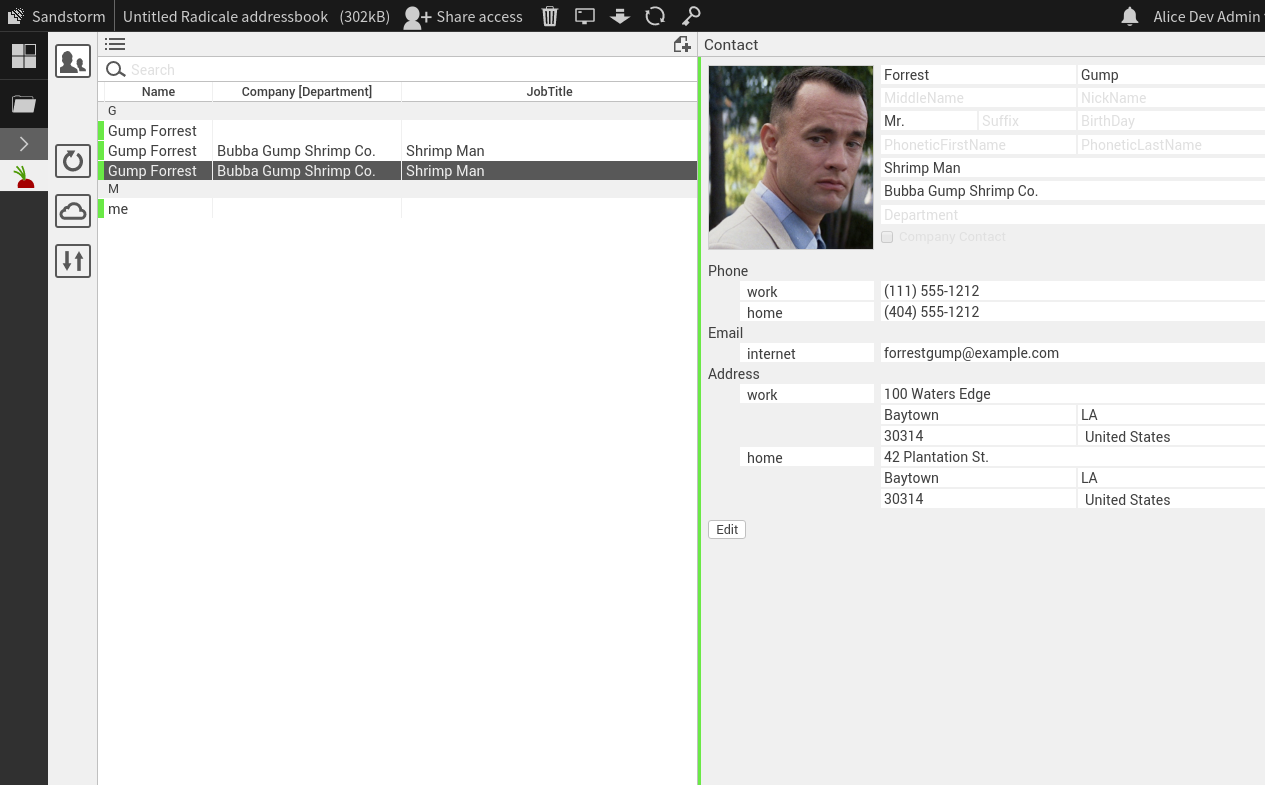Screen dimensions: 1265x785
Task: Open the Alice Dev Admin account menu
Action: tap(1208, 16)
